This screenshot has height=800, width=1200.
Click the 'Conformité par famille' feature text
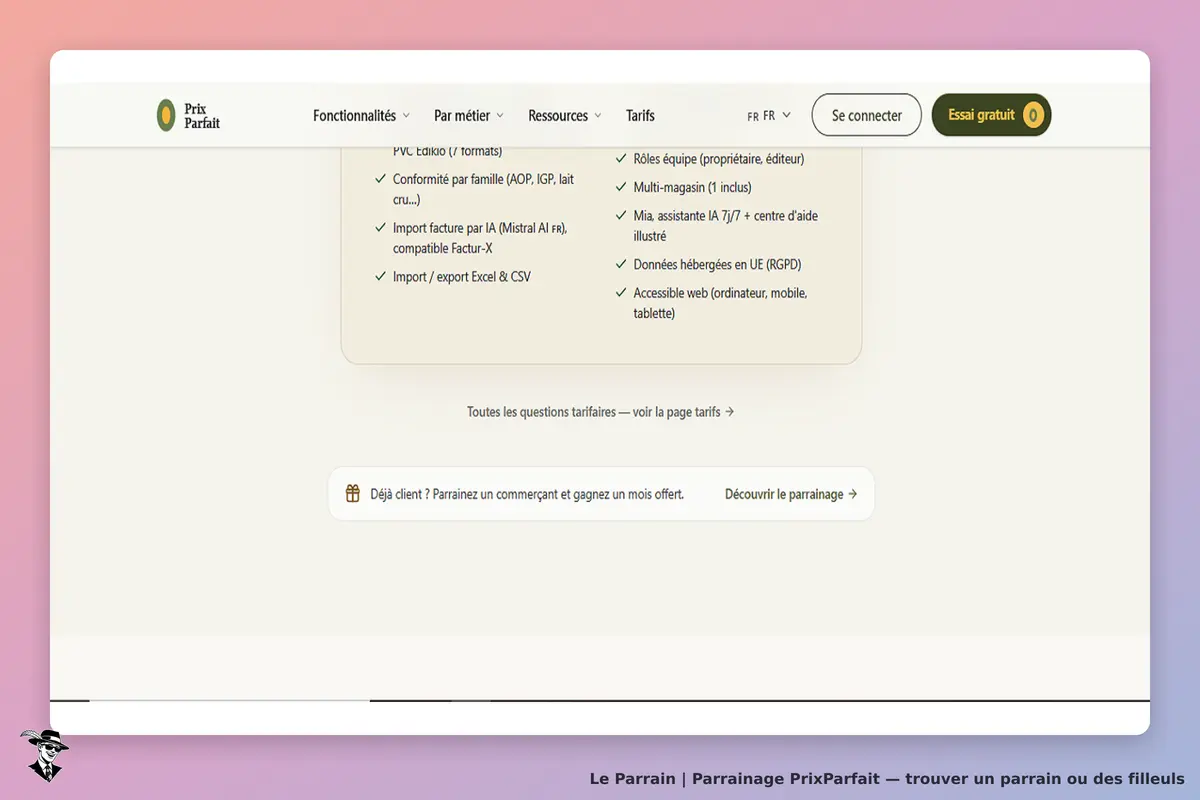pyautogui.click(x=483, y=190)
